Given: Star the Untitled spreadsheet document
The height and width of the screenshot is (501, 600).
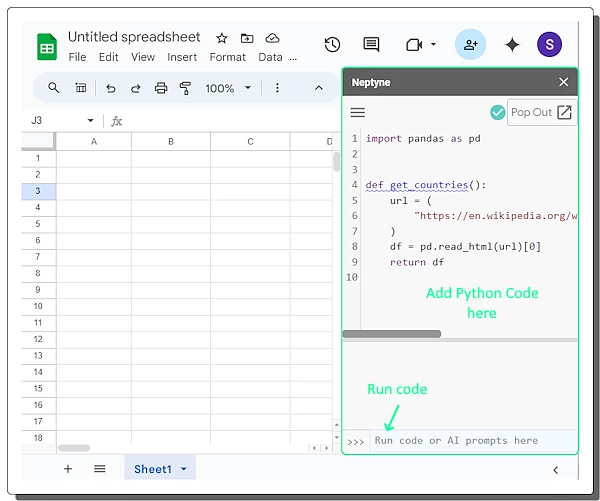Looking at the screenshot, I should pos(222,38).
